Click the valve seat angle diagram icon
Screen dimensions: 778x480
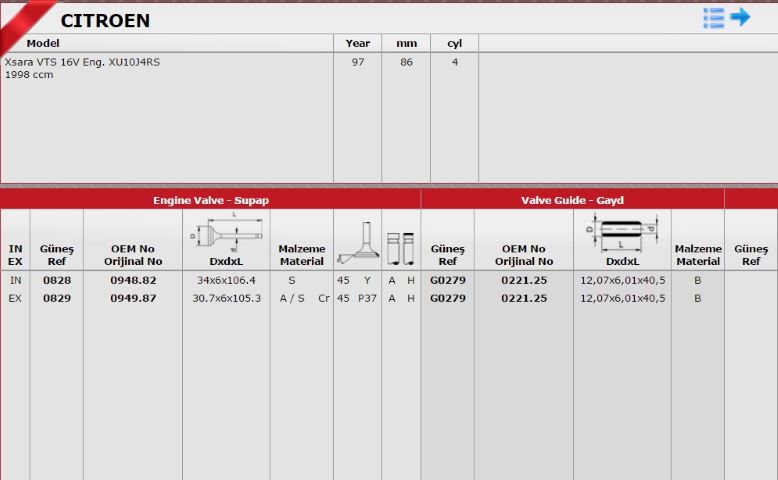pos(358,243)
